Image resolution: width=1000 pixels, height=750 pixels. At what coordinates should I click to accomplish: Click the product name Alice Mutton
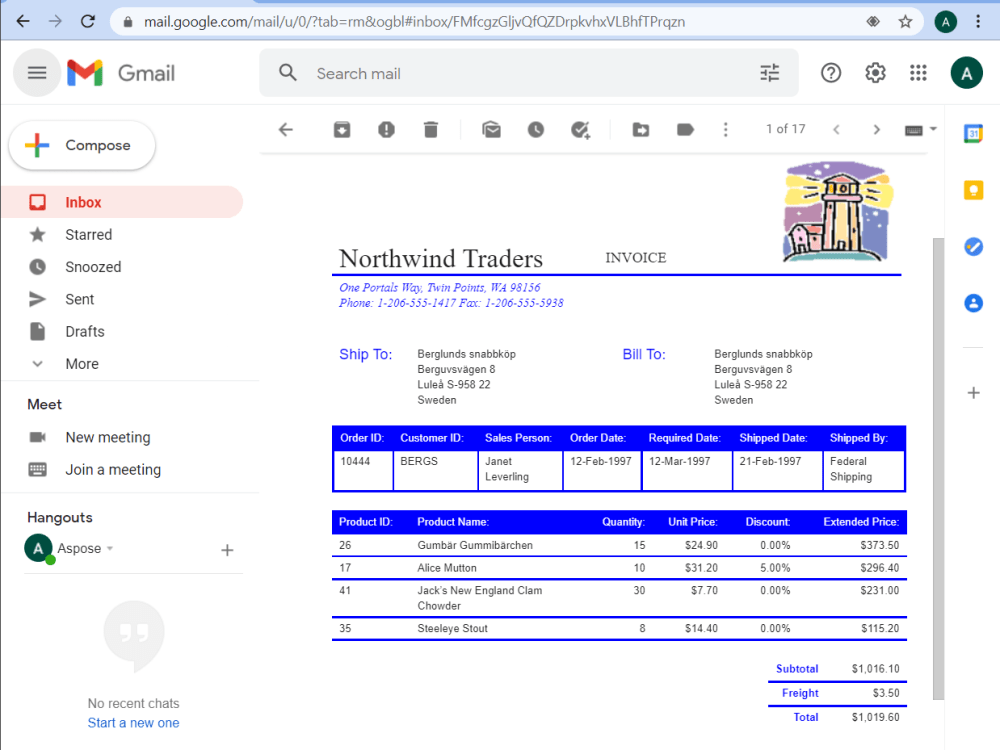pos(447,568)
